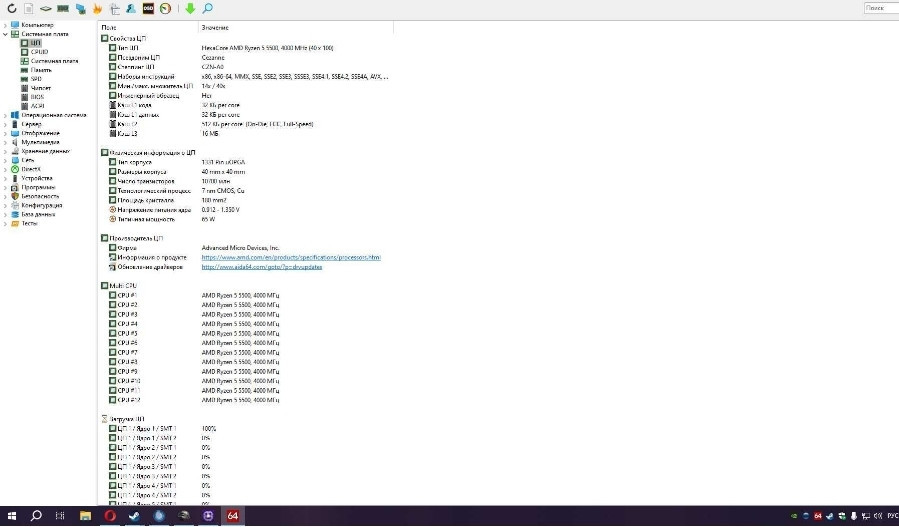Viewport: 899px width, 527px height.
Task: Click the Multi CPU group header
Action: pos(119,286)
